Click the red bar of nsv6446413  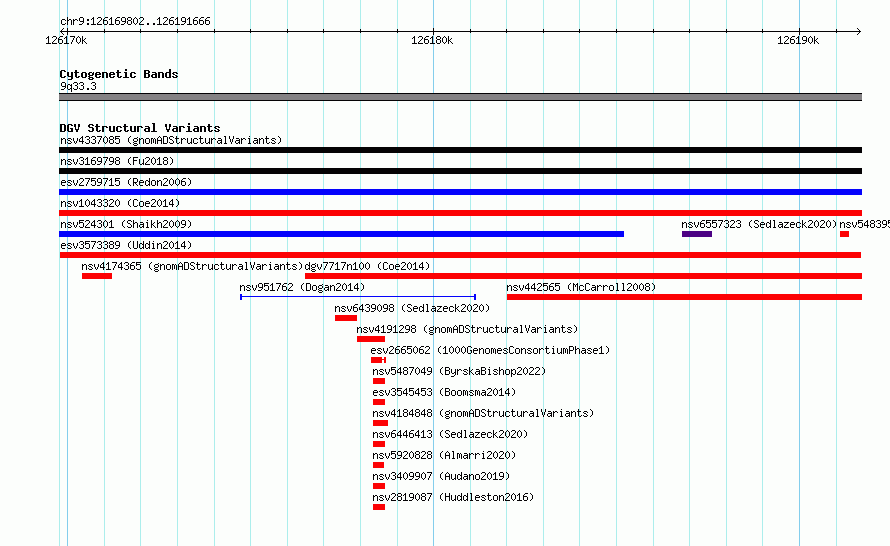[379, 444]
